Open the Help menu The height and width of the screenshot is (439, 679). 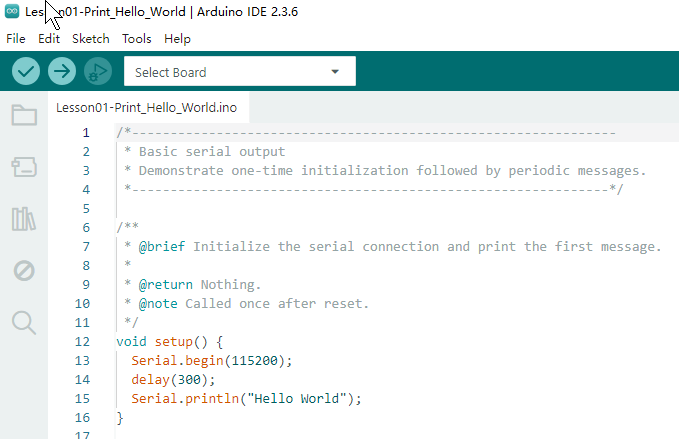pyautogui.click(x=177, y=39)
